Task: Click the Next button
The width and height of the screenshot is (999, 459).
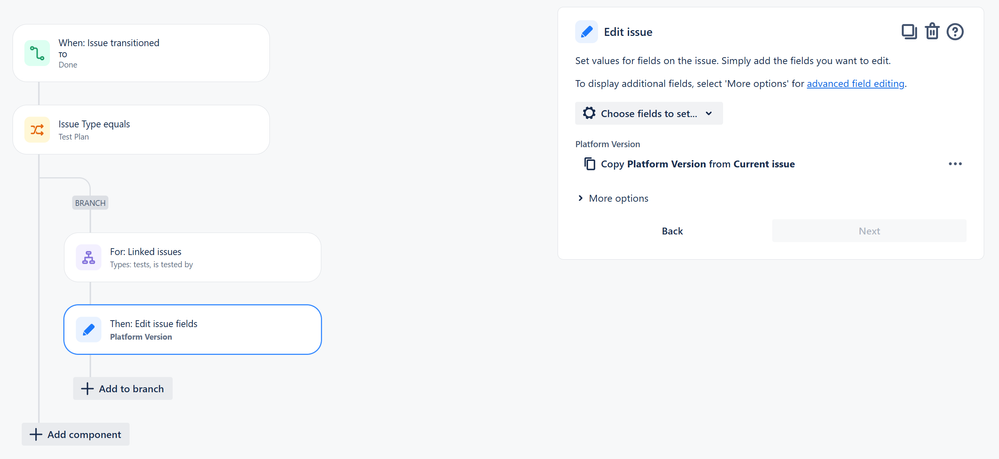Action: (x=869, y=231)
